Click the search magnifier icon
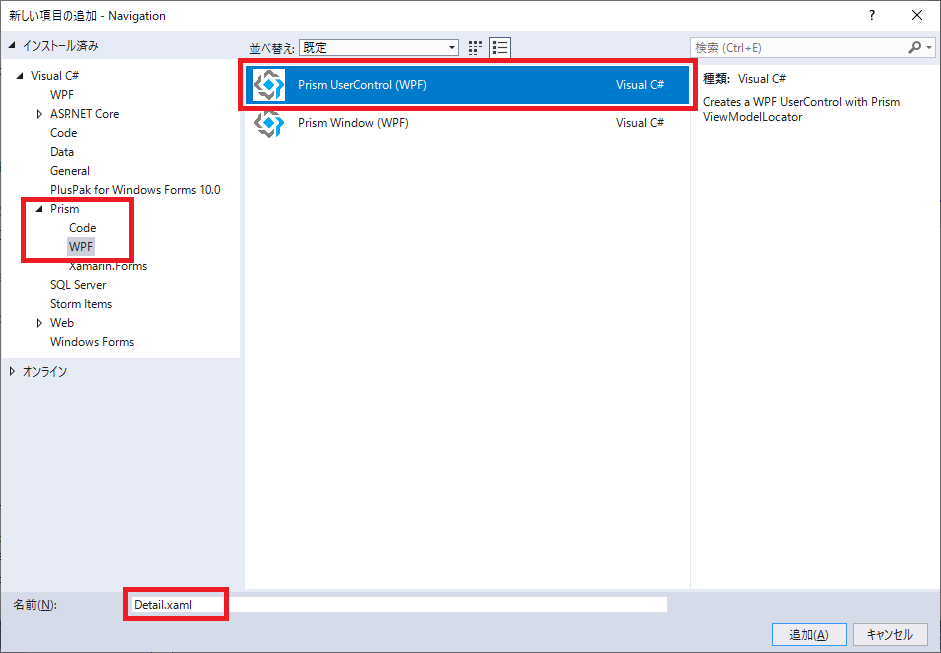 point(915,47)
